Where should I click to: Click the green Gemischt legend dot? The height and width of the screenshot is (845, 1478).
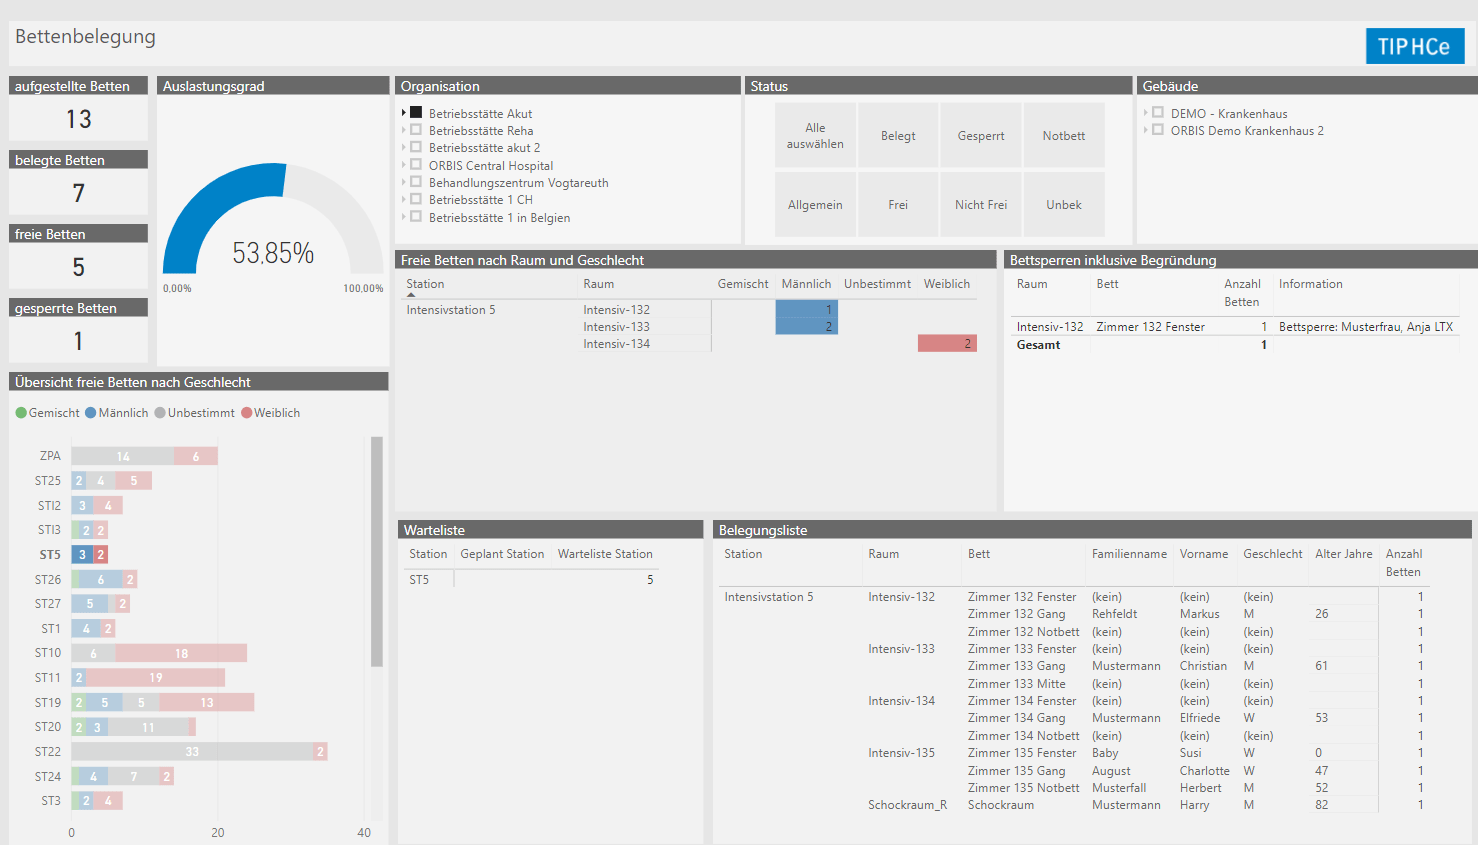[21, 413]
